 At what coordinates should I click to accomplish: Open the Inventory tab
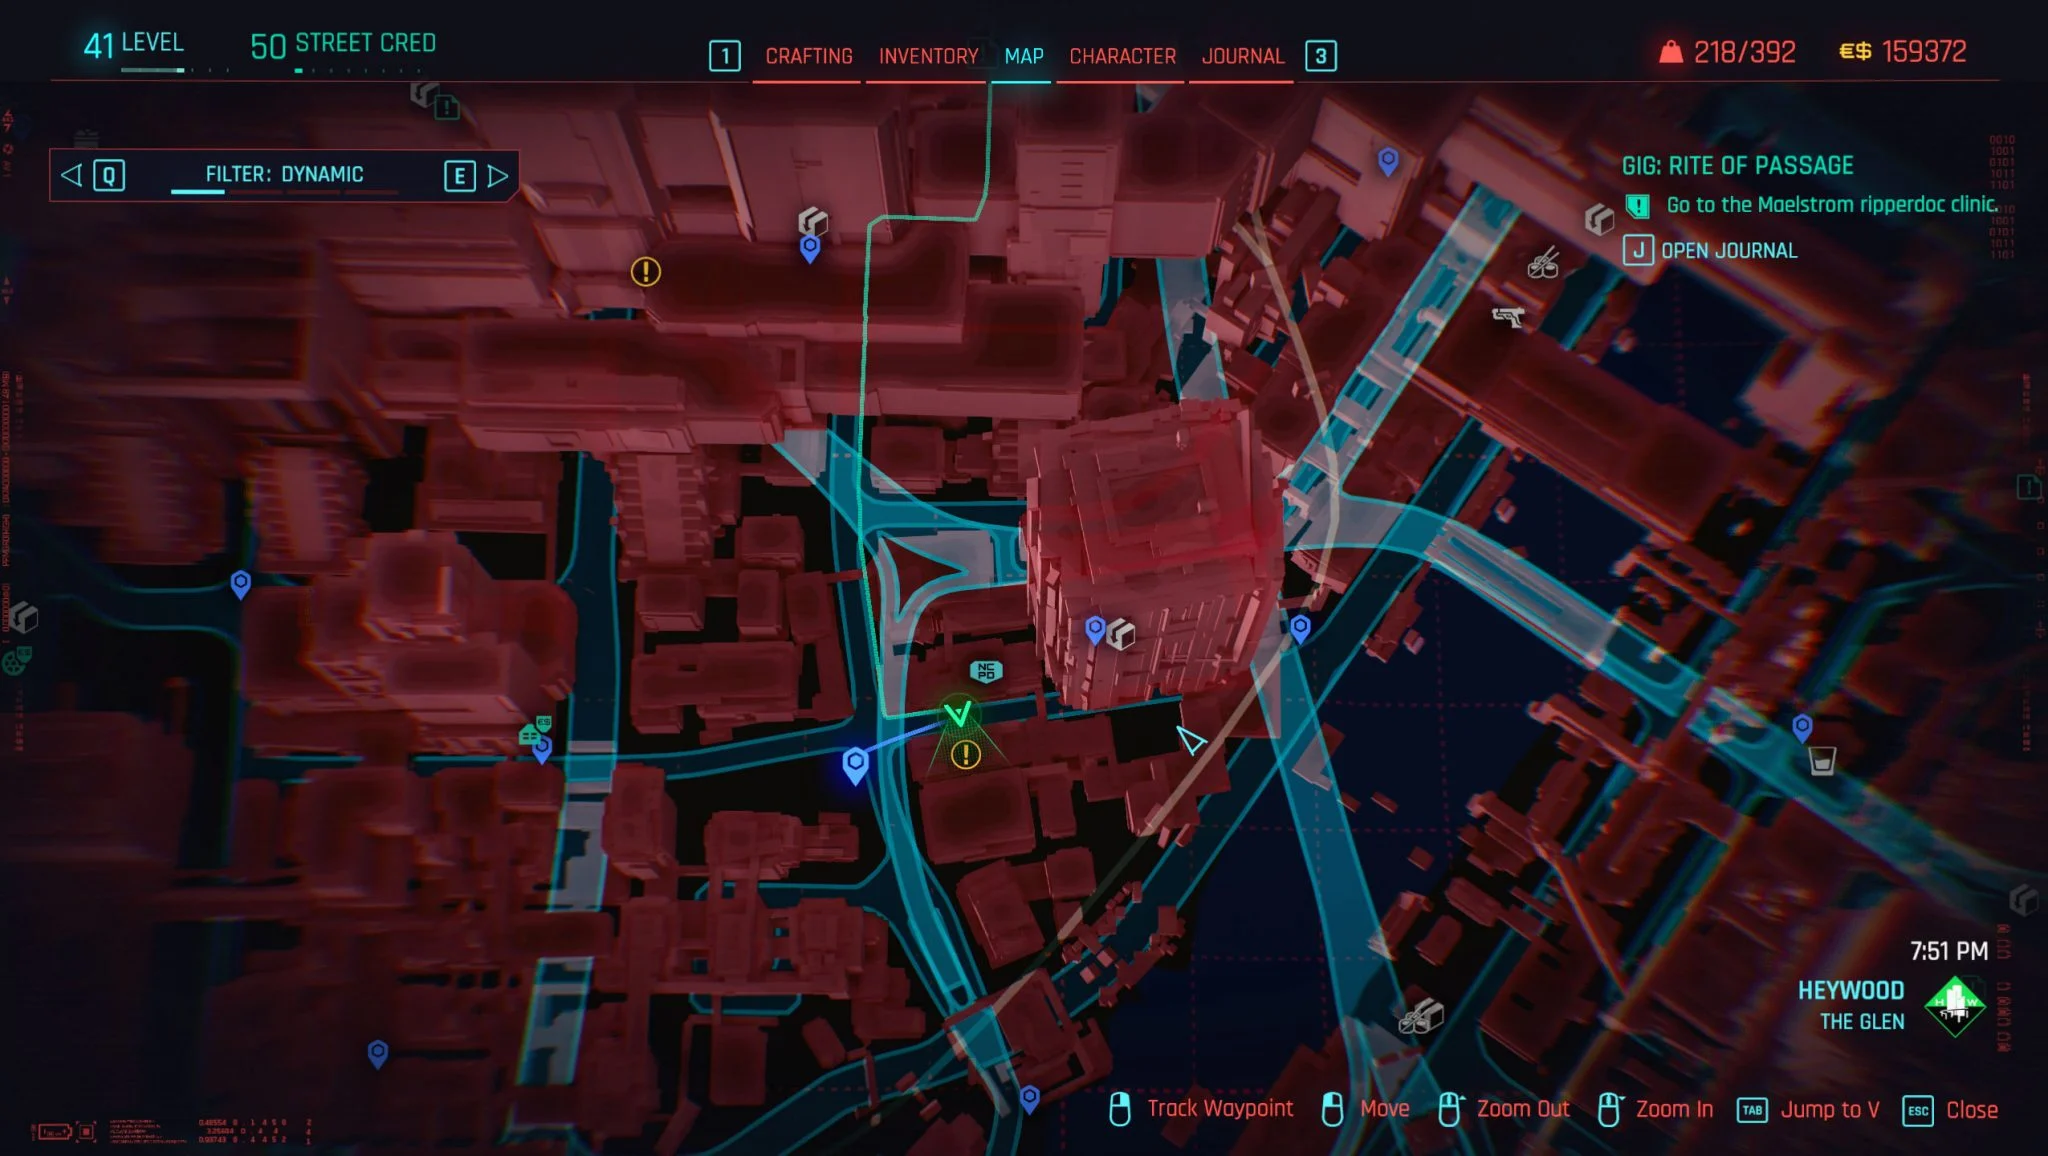click(x=928, y=56)
